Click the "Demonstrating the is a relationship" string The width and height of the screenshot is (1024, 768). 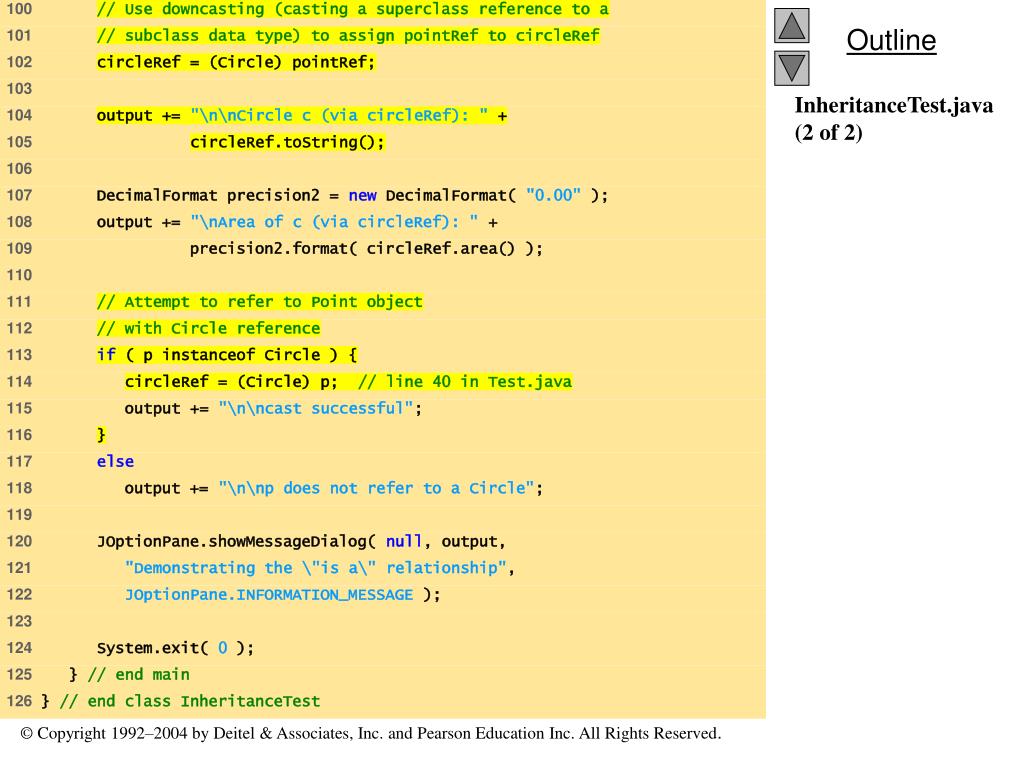(x=315, y=568)
